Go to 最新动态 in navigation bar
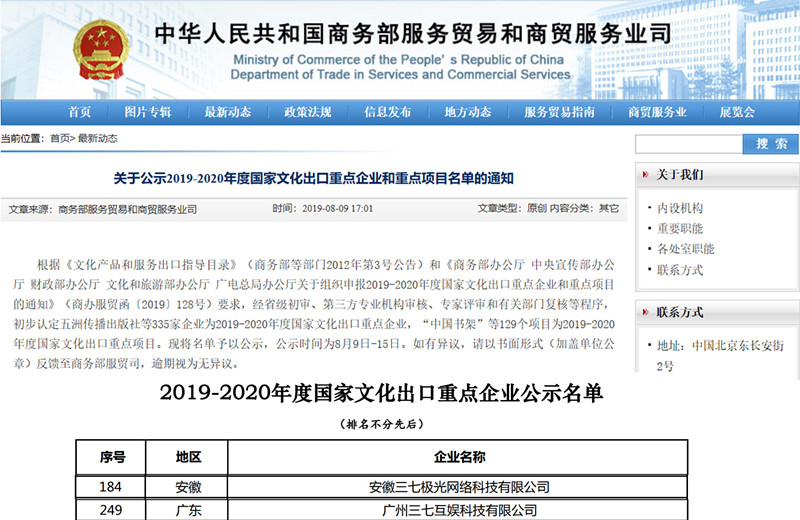This screenshot has width=800, height=520. click(x=227, y=112)
